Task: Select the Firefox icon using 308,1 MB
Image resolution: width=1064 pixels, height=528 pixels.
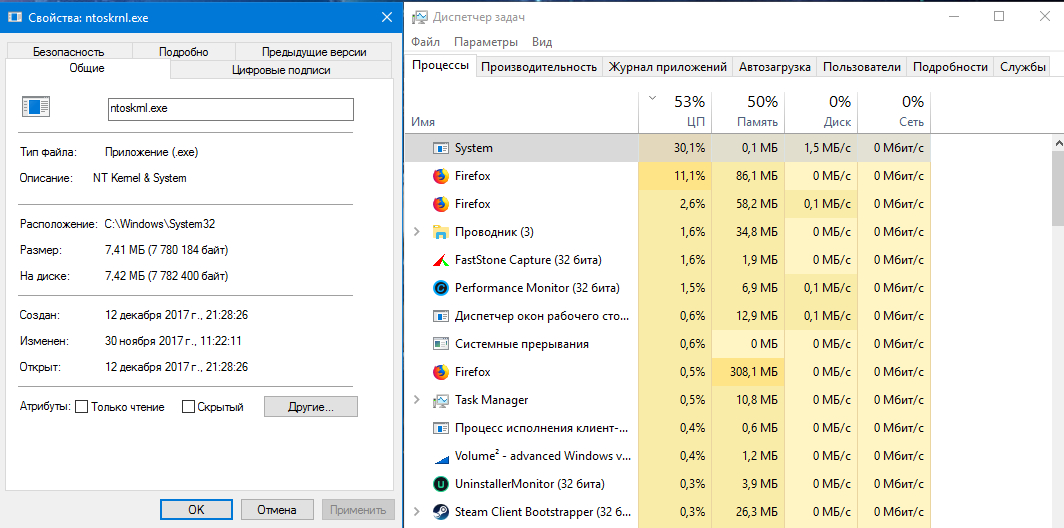Action: pos(440,372)
